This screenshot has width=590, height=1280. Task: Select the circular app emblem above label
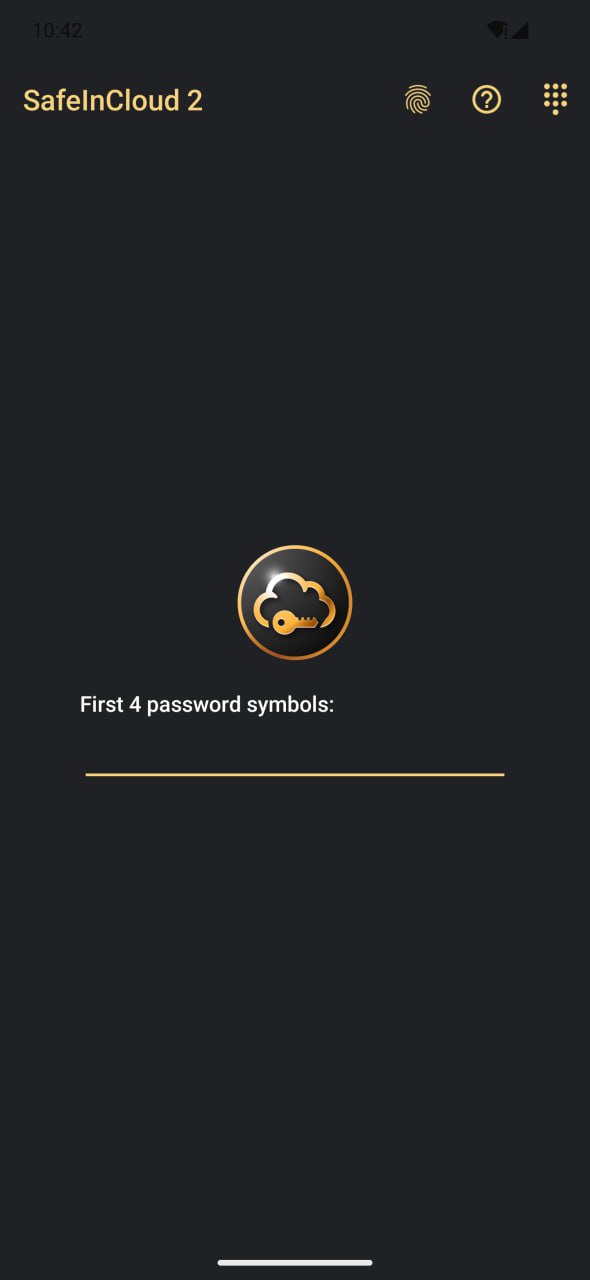(x=295, y=603)
